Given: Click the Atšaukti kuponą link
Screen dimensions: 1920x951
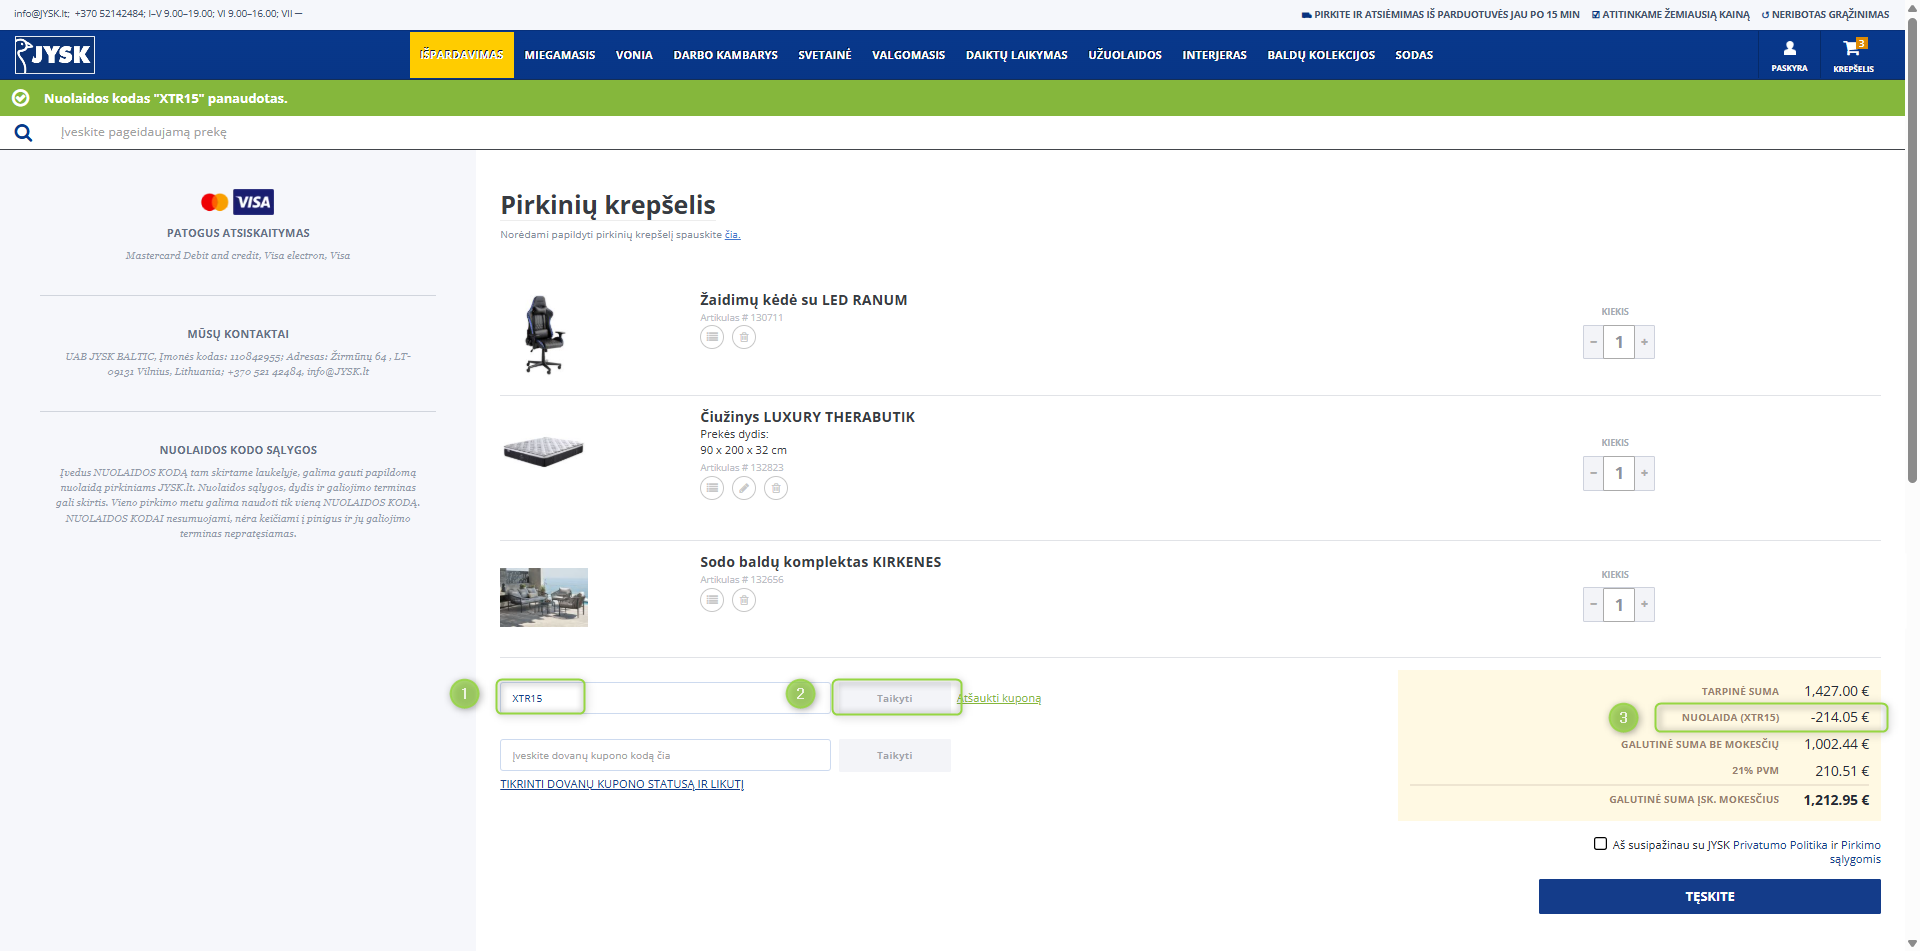Looking at the screenshot, I should pyautogui.click(x=999, y=698).
